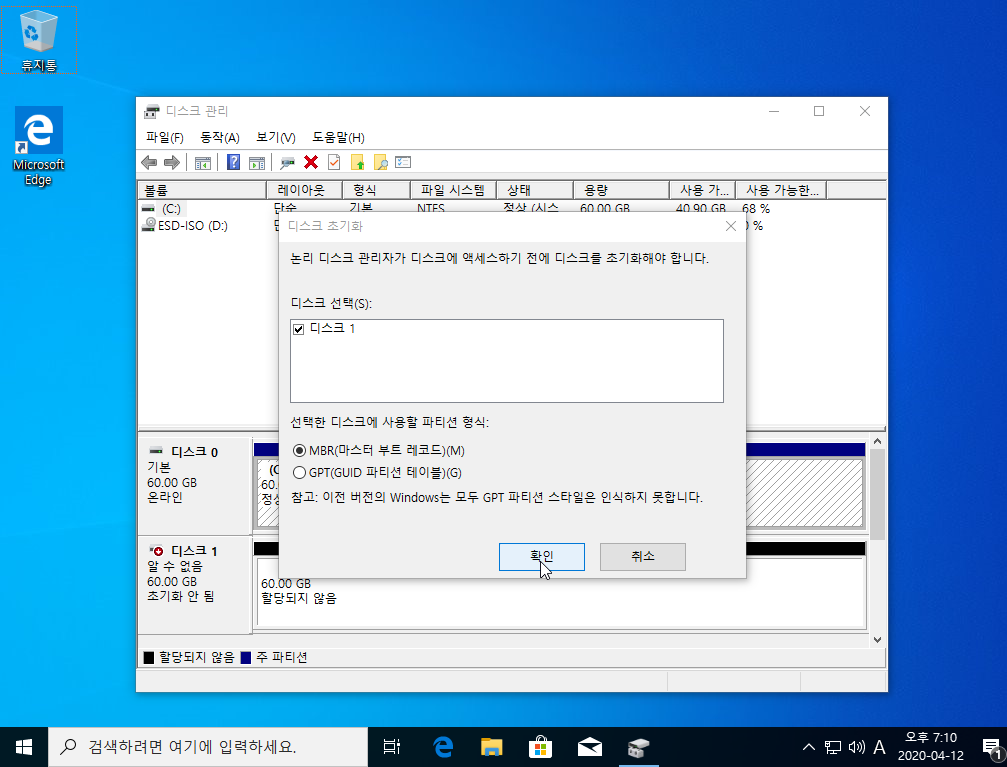The image size is (1007, 767).
Task: Open Help via the blue question mark icon
Action: [234, 163]
